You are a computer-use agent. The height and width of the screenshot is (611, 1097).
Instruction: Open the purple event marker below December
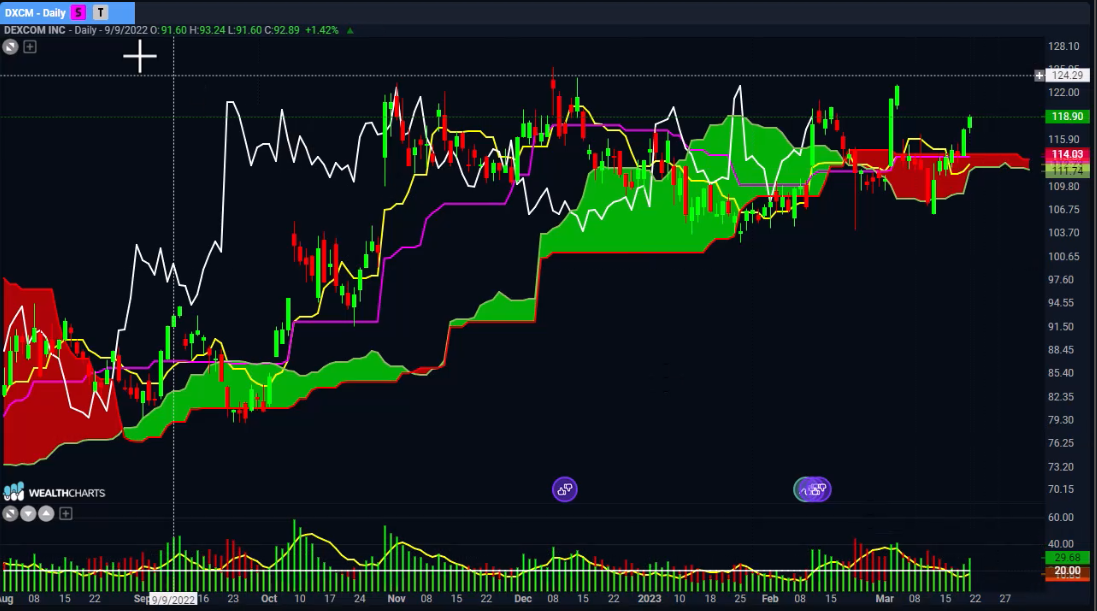(565, 489)
